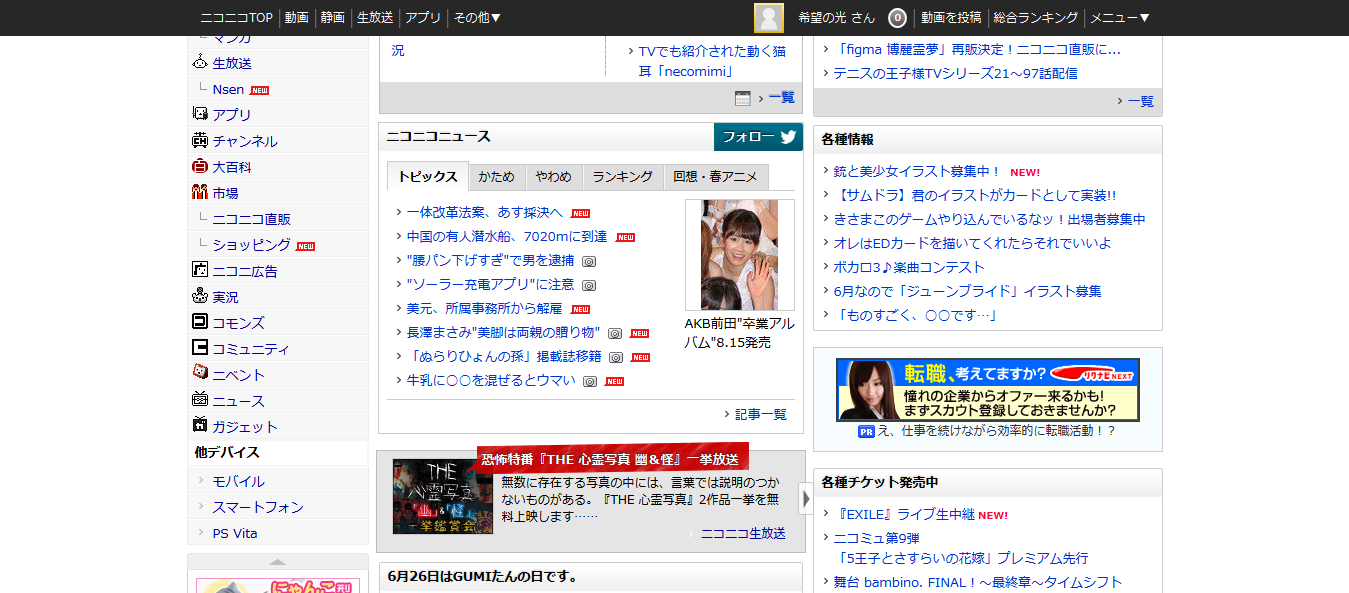Click the コミュニティ sidebar icon
Viewport: 1349px width, 593px height.
[x=200, y=348]
